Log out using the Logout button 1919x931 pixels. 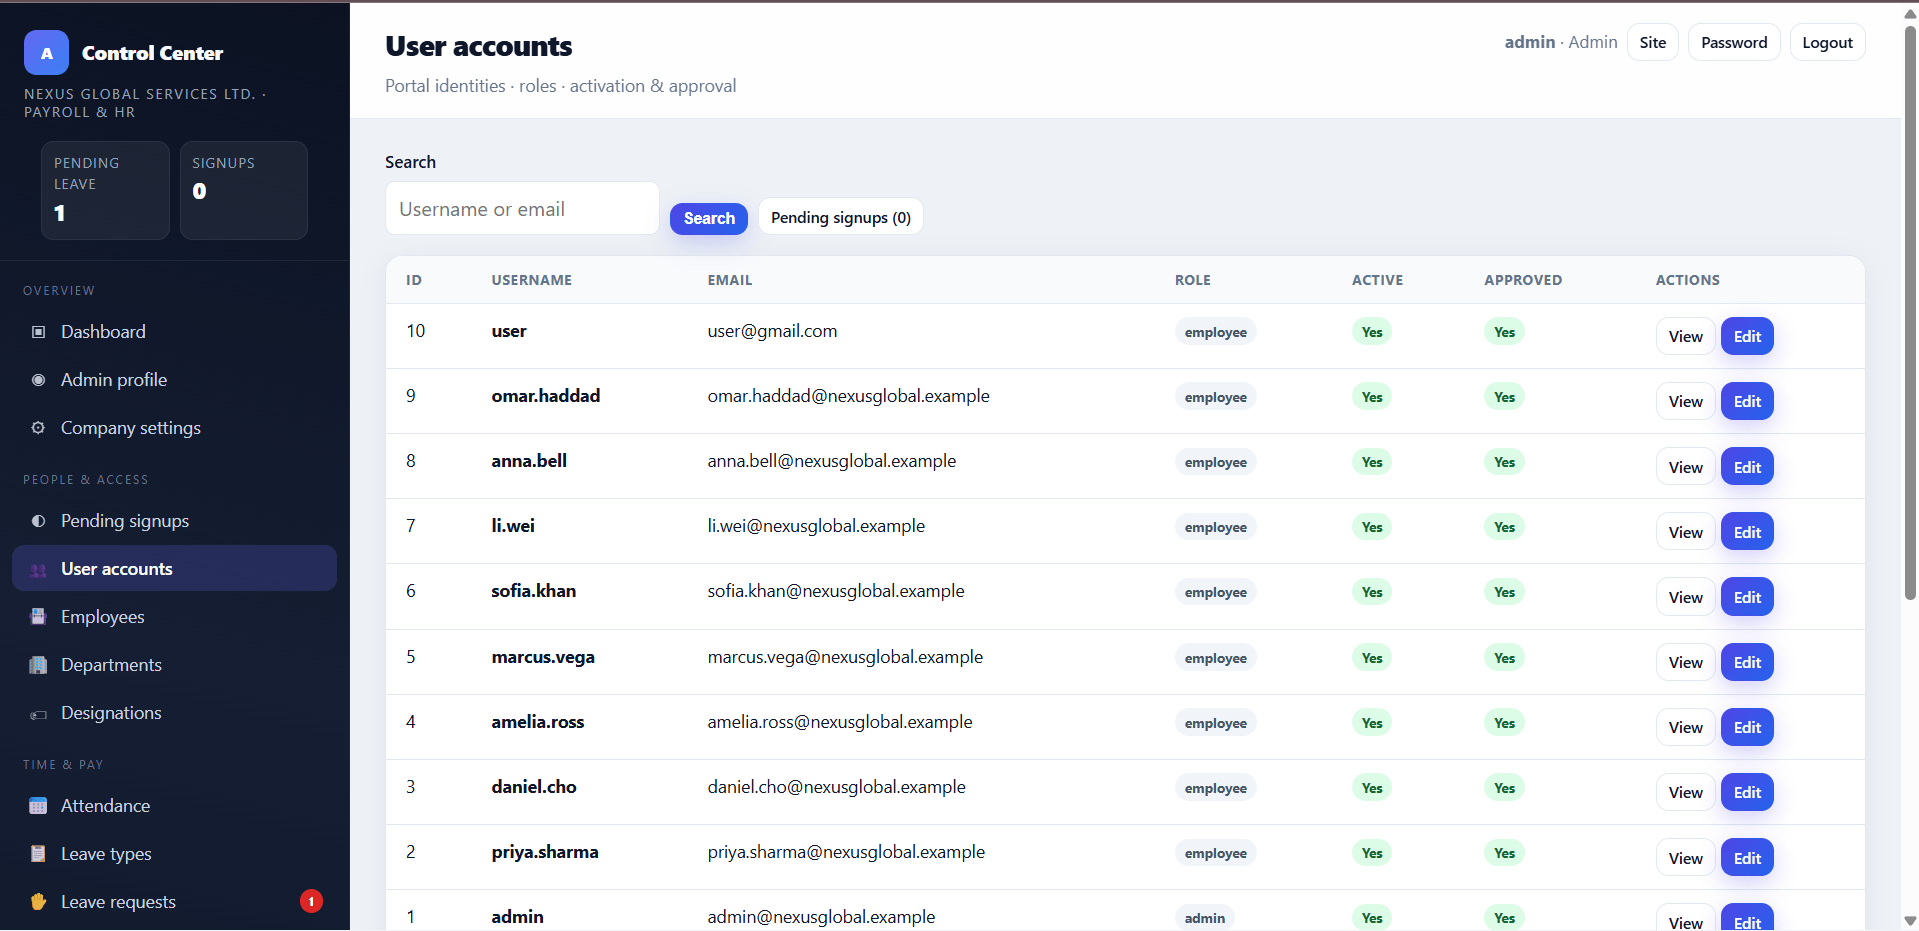(1827, 42)
